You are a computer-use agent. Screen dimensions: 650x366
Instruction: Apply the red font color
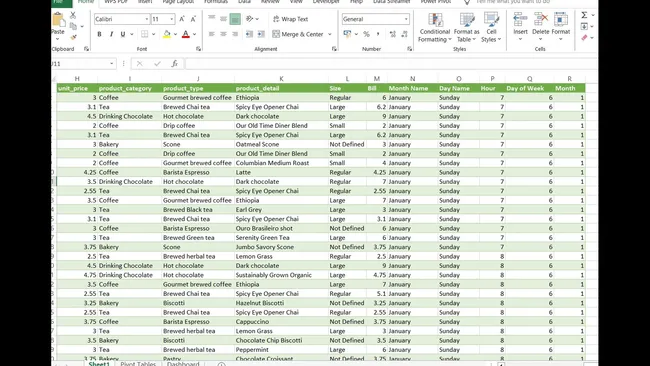(186, 34)
